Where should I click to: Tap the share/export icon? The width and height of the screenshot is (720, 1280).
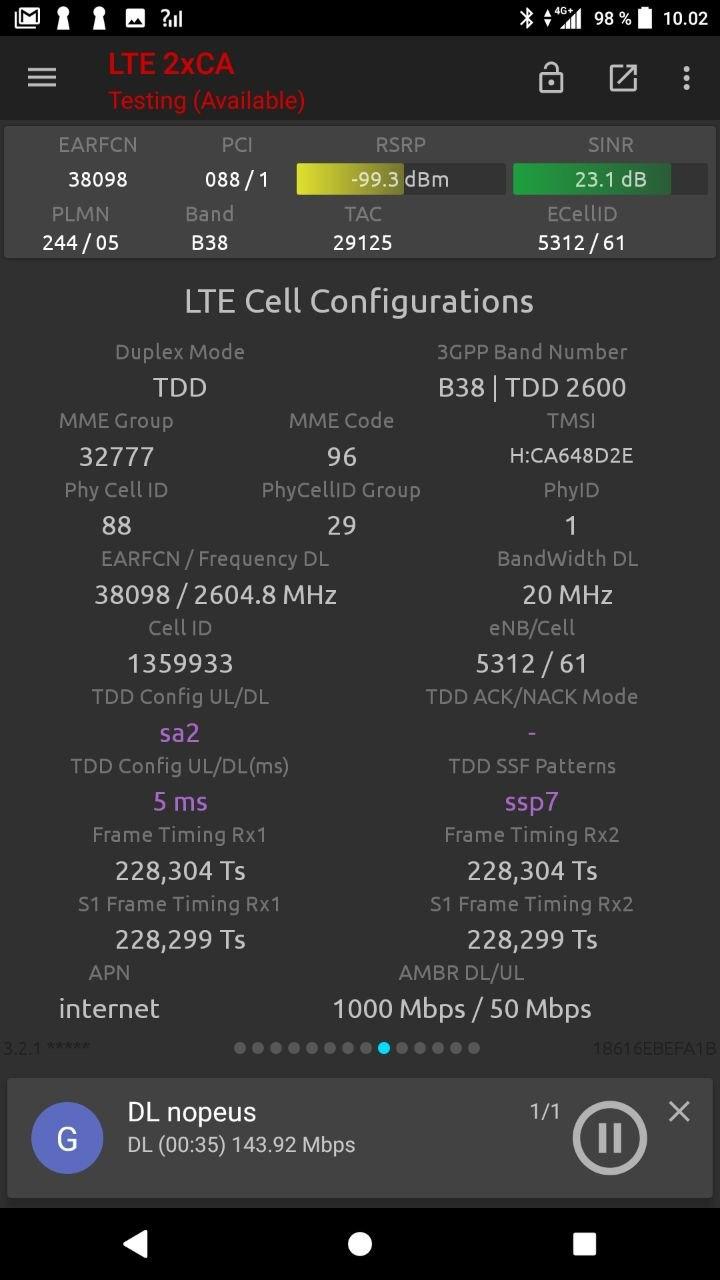[x=623, y=78]
